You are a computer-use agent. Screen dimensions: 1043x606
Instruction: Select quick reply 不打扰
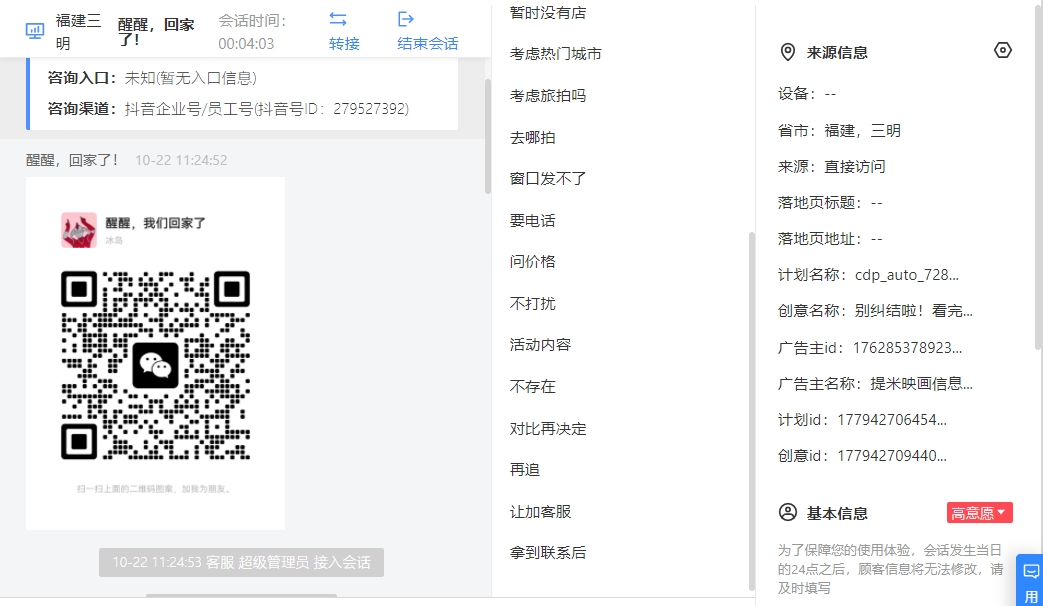pos(532,304)
